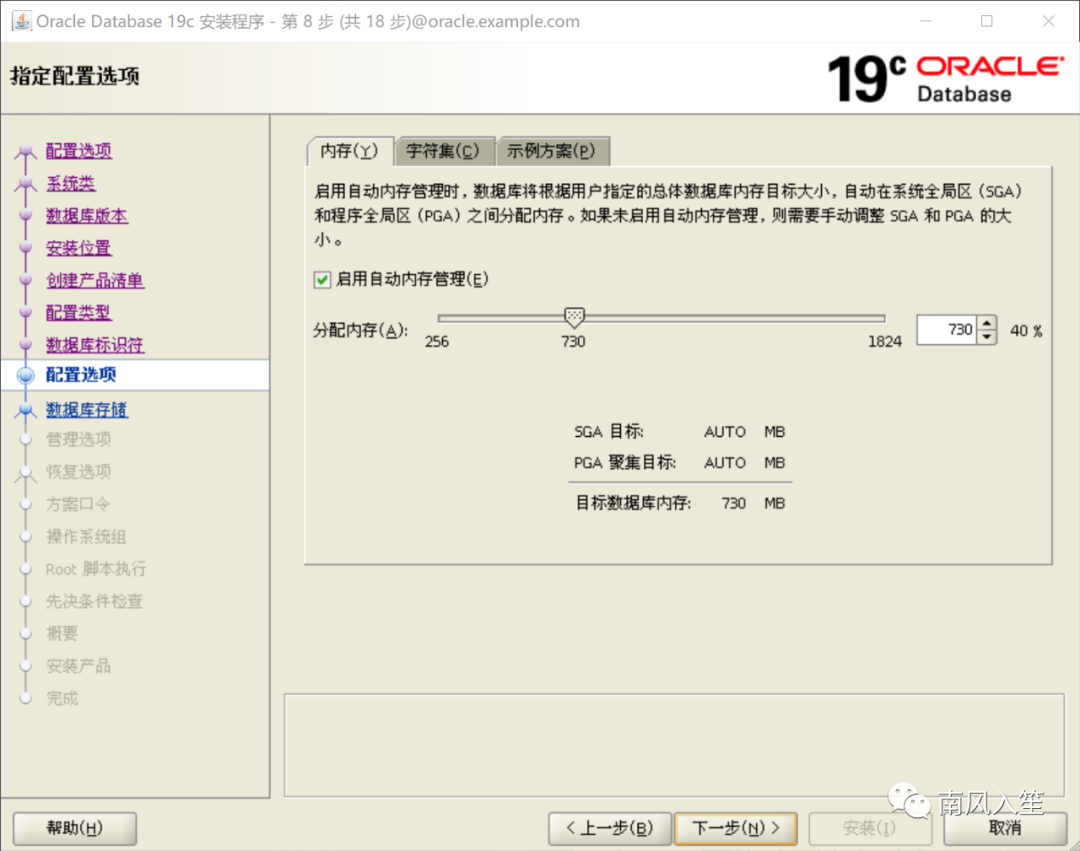The width and height of the screenshot is (1080, 851).
Task: Click the 取消 button
Action: [x=1005, y=828]
